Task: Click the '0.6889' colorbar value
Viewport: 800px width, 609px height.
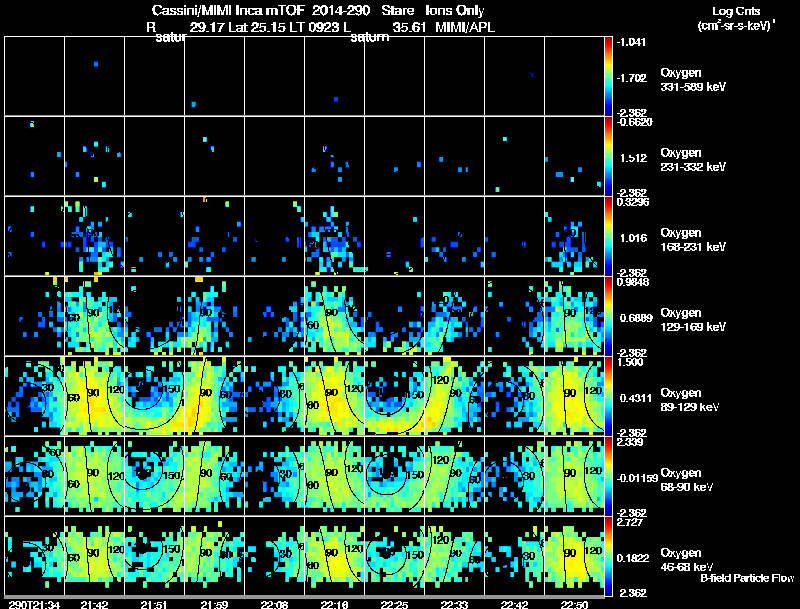Action: coord(636,318)
